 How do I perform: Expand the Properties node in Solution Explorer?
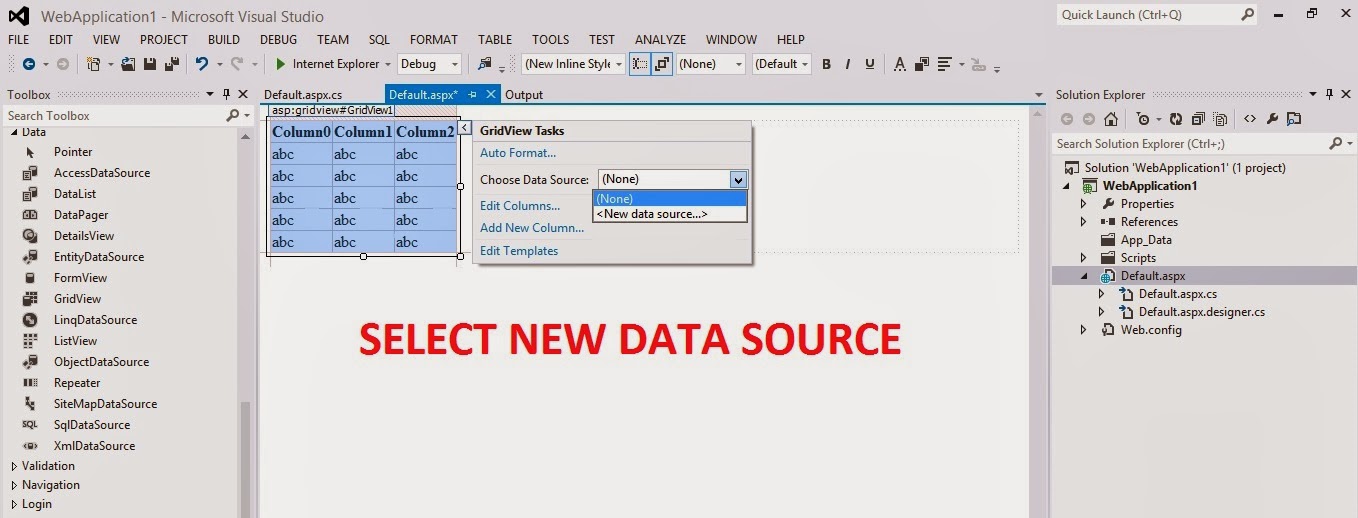click(1084, 204)
